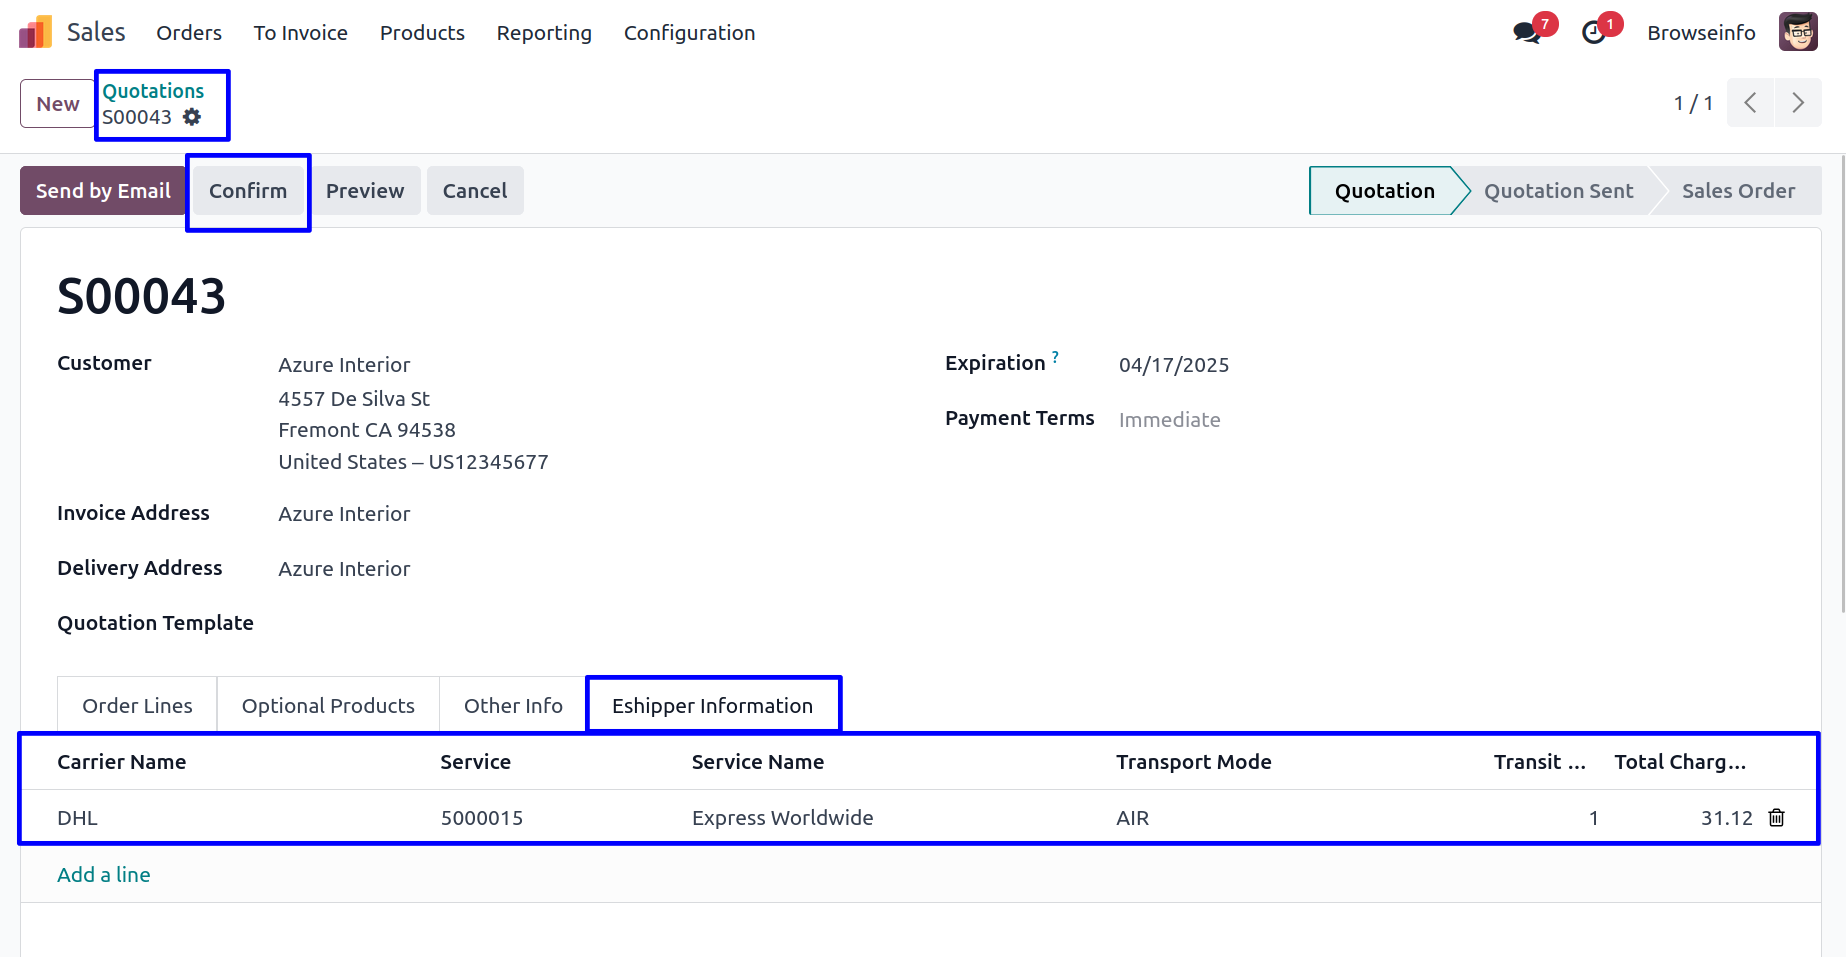The image size is (1846, 957).
Task: Click the Quotations breadcrumb link
Action: [x=153, y=91]
